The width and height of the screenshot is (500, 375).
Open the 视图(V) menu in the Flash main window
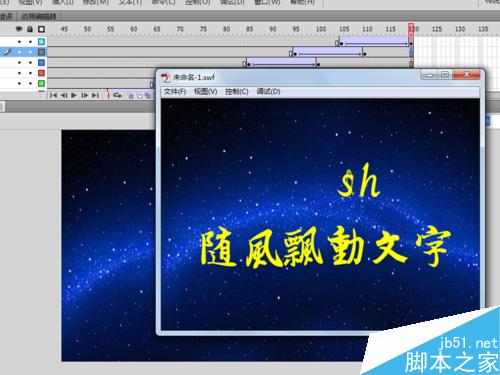click(30, 2)
